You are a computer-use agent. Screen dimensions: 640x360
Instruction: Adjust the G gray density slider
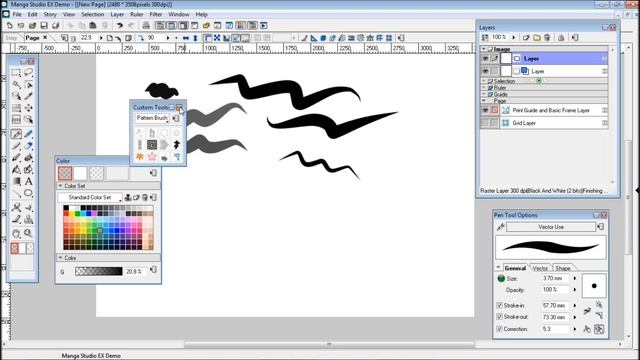(99, 271)
